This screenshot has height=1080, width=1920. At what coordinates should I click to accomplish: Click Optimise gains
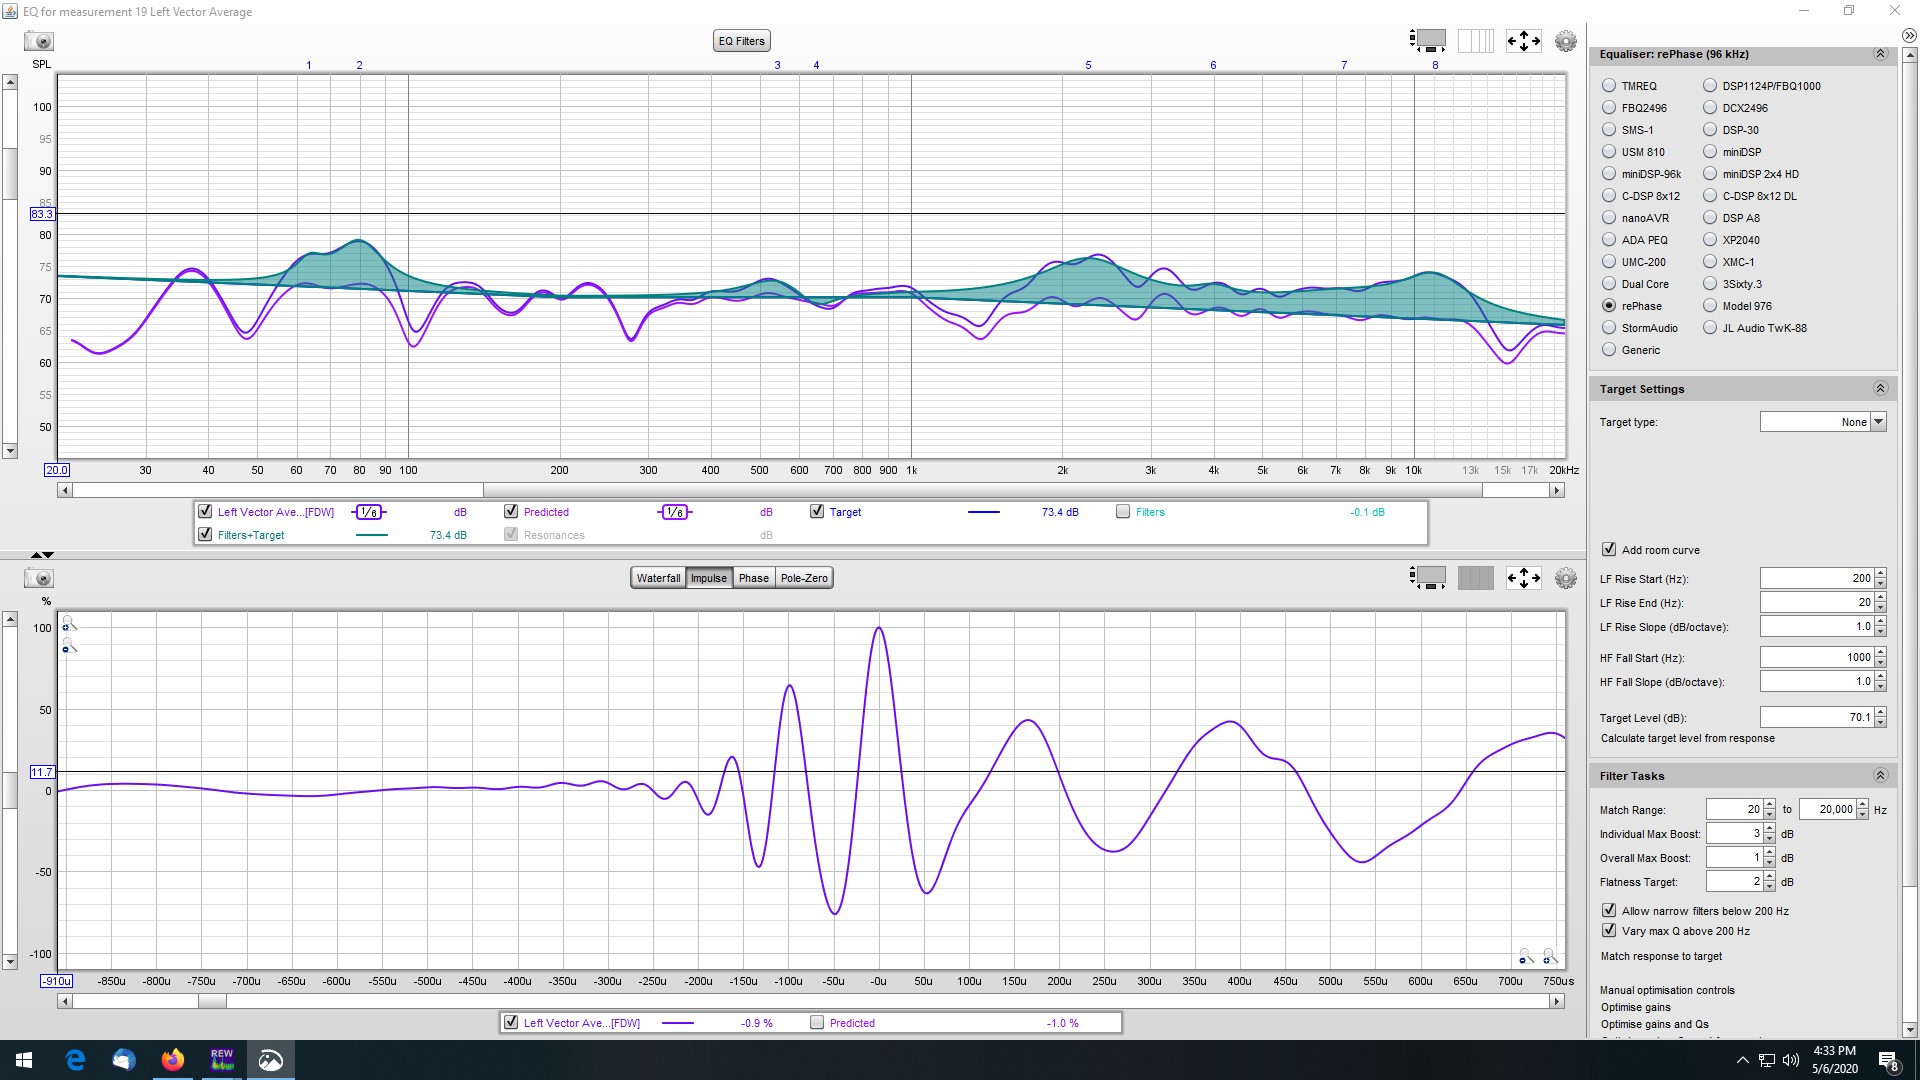pos(1635,1007)
